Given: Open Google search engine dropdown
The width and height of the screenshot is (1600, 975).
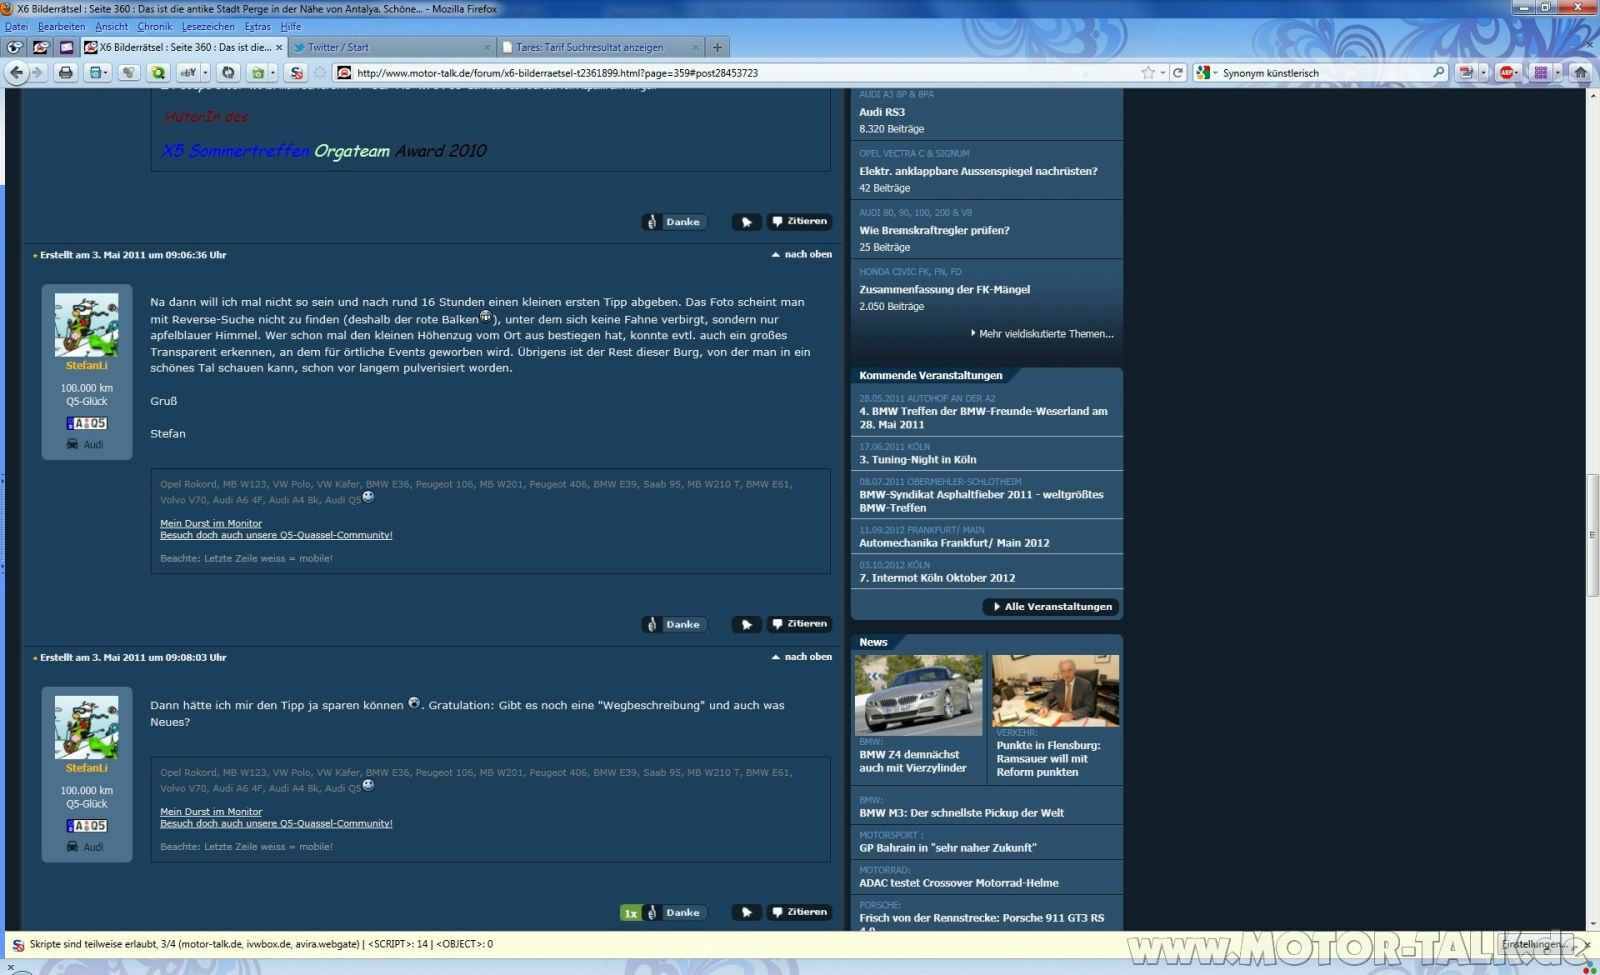Looking at the screenshot, I should [1215, 73].
